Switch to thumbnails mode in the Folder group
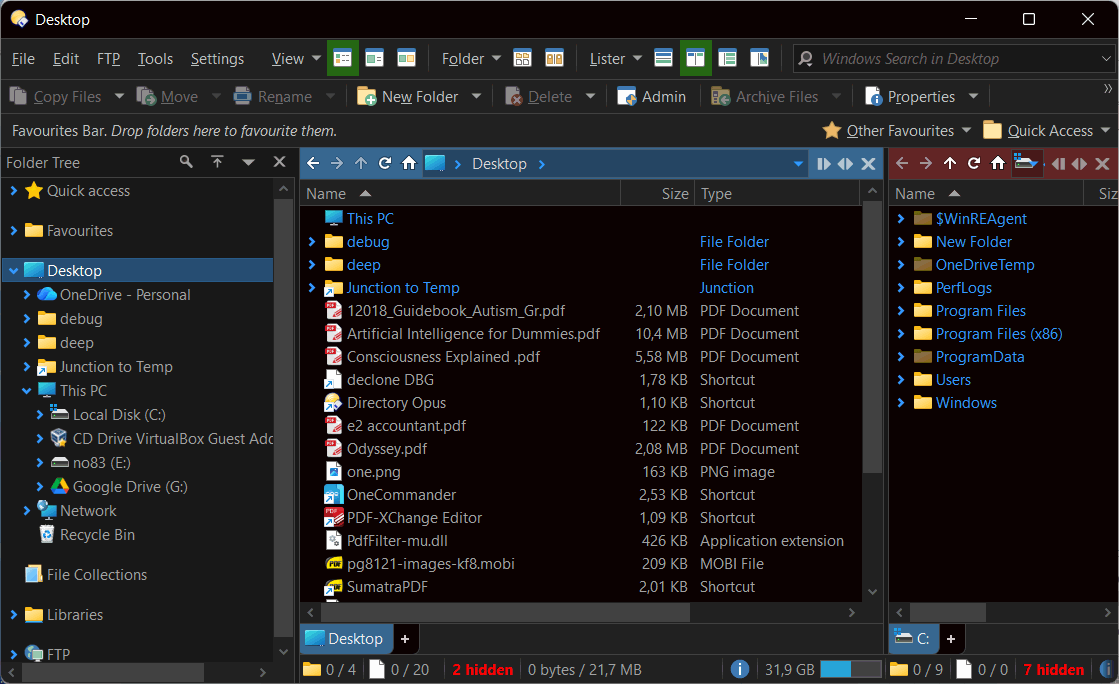The image size is (1119, 684). [x=523, y=58]
